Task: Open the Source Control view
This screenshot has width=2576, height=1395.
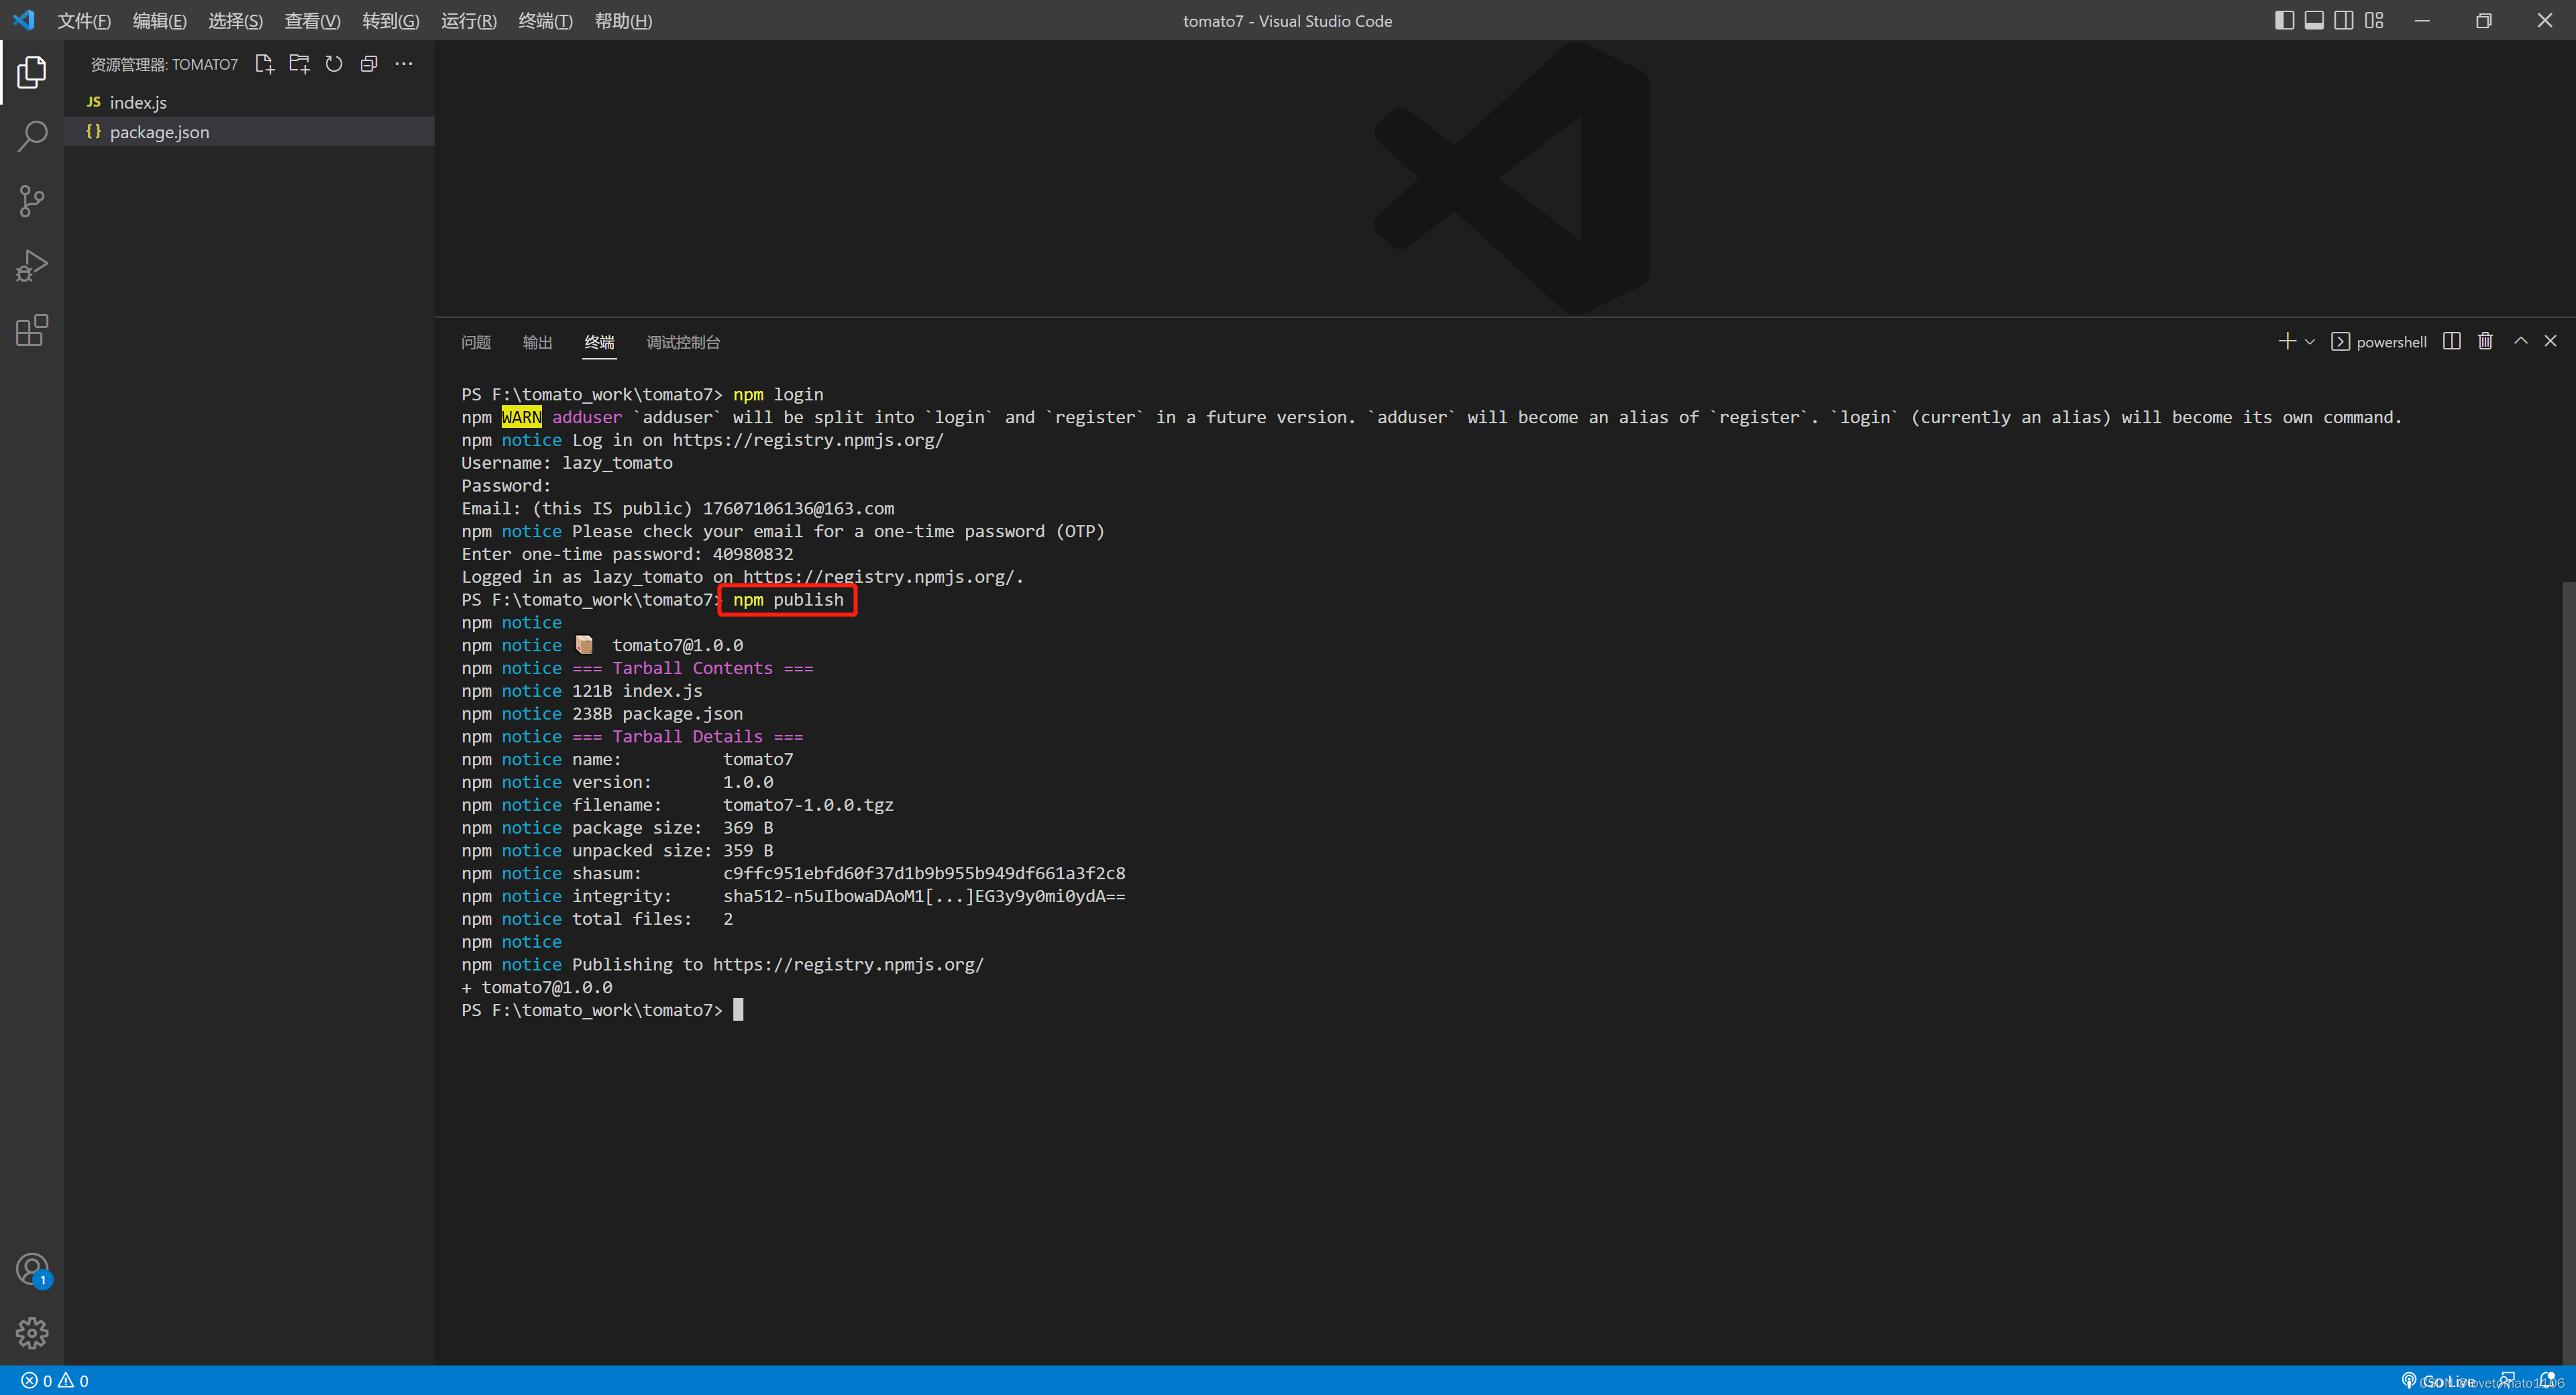Action: (x=32, y=201)
